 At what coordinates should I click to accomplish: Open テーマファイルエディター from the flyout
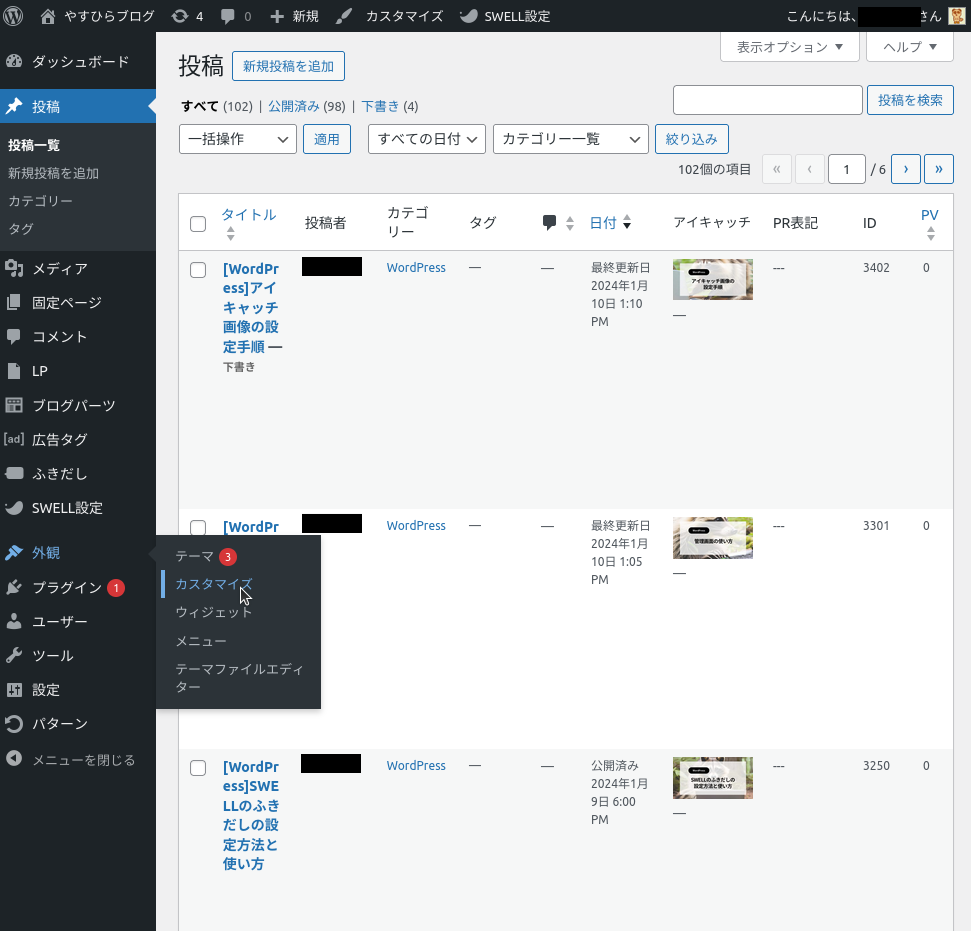[240, 678]
